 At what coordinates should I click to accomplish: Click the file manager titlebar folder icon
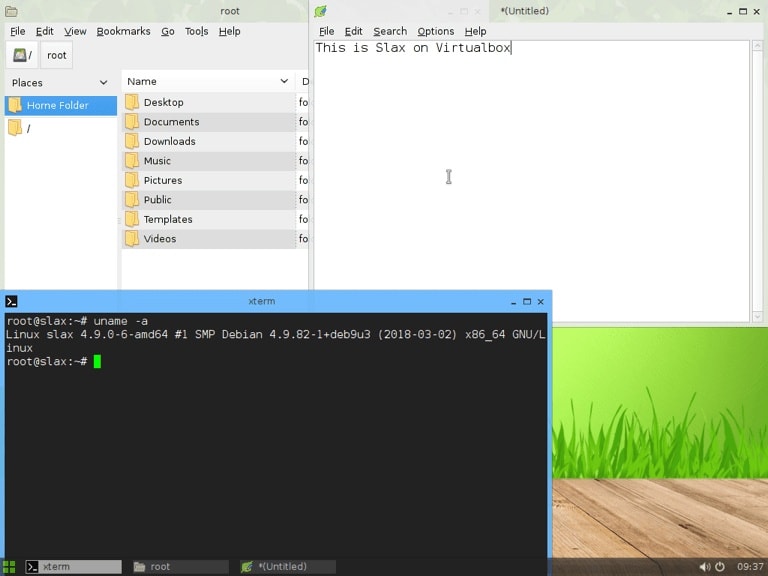(x=11, y=11)
